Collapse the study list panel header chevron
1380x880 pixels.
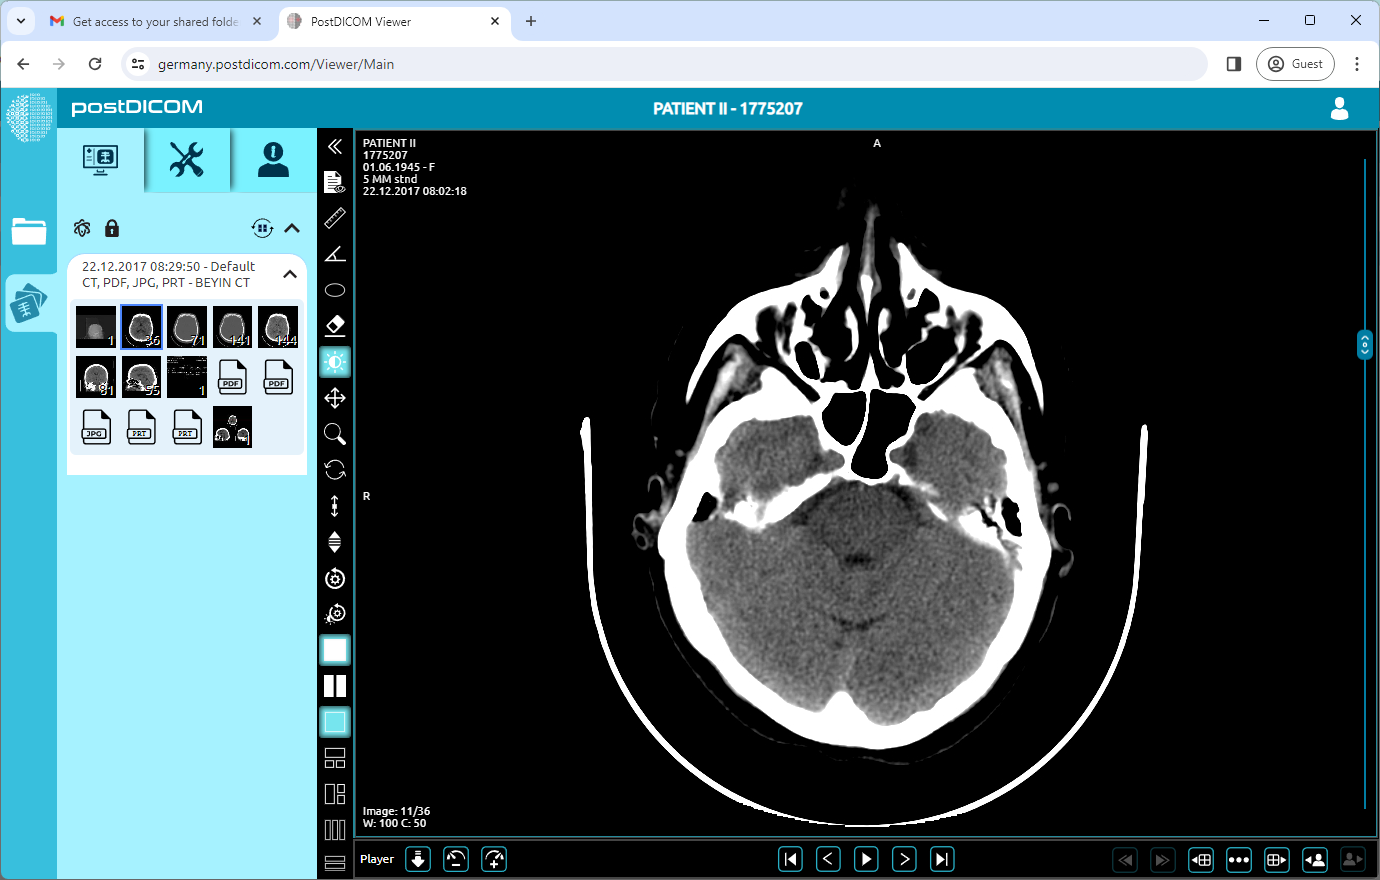coord(292,228)
